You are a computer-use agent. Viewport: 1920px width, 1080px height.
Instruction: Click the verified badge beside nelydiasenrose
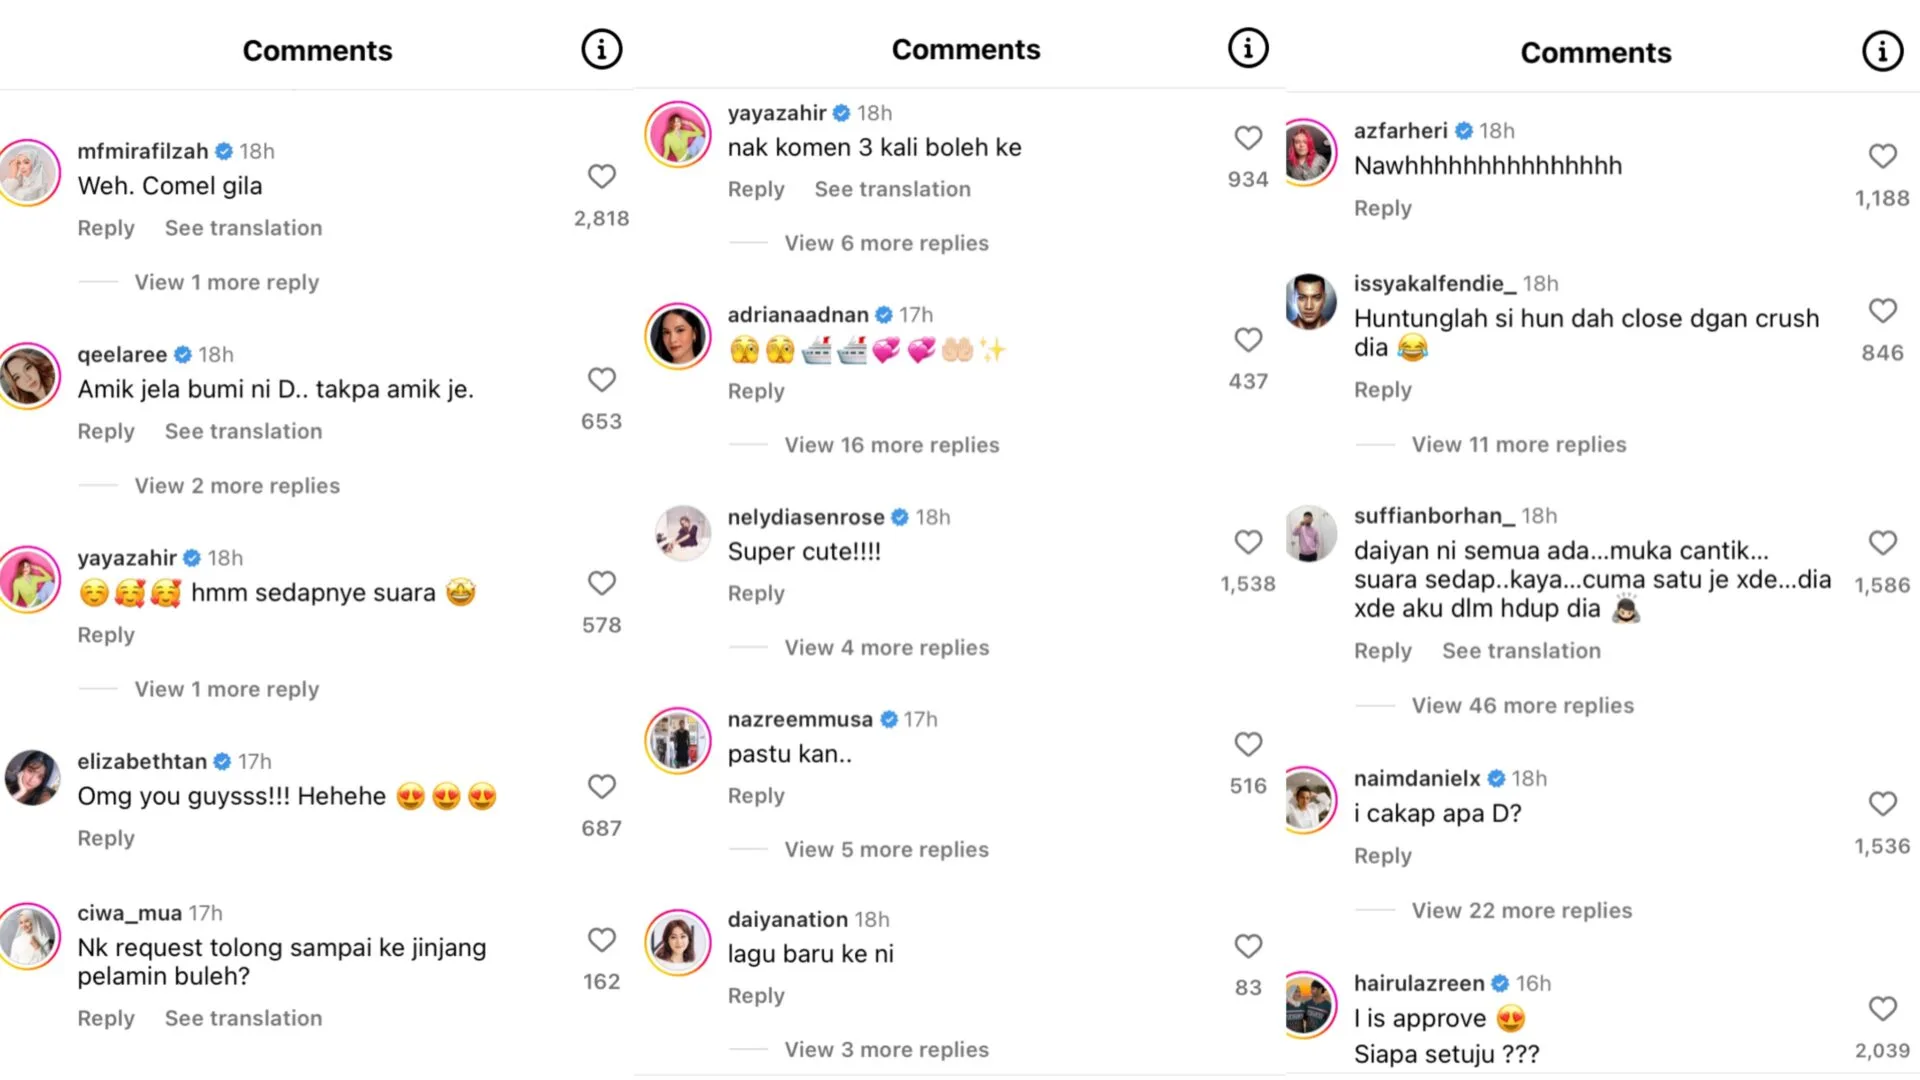(x=900, y=517)
